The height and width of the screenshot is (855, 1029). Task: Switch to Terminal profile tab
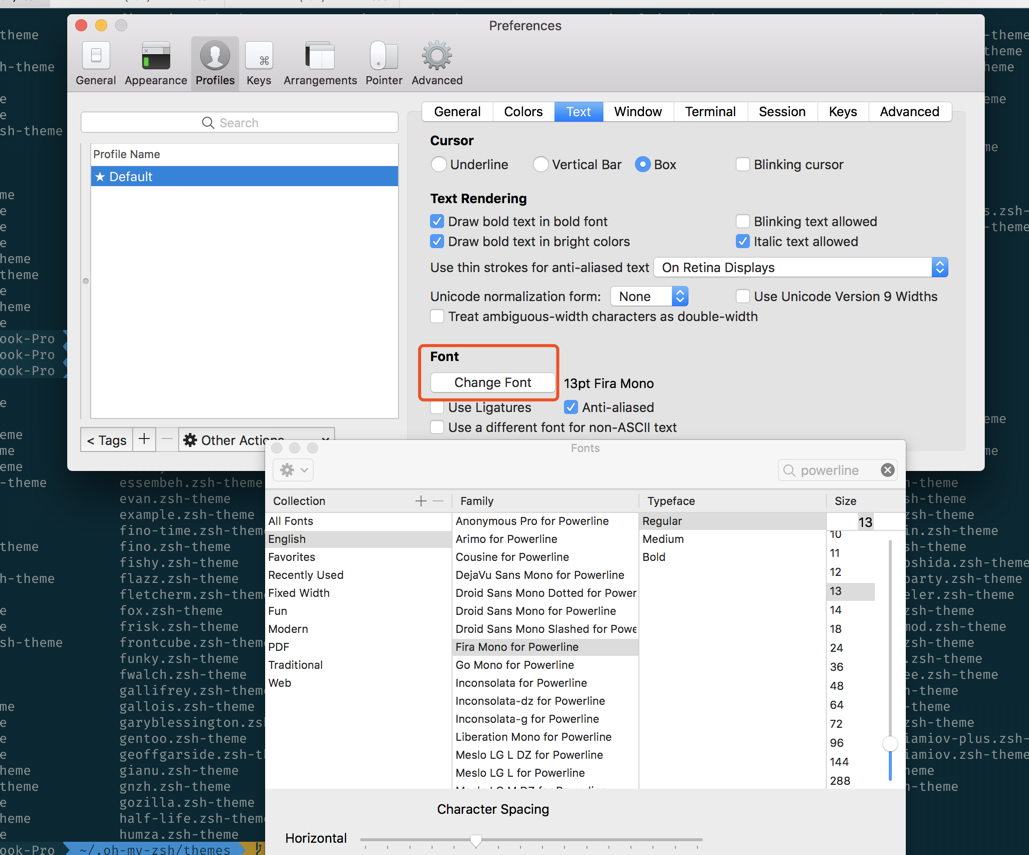pyautogui.click(x=710, y=112)
